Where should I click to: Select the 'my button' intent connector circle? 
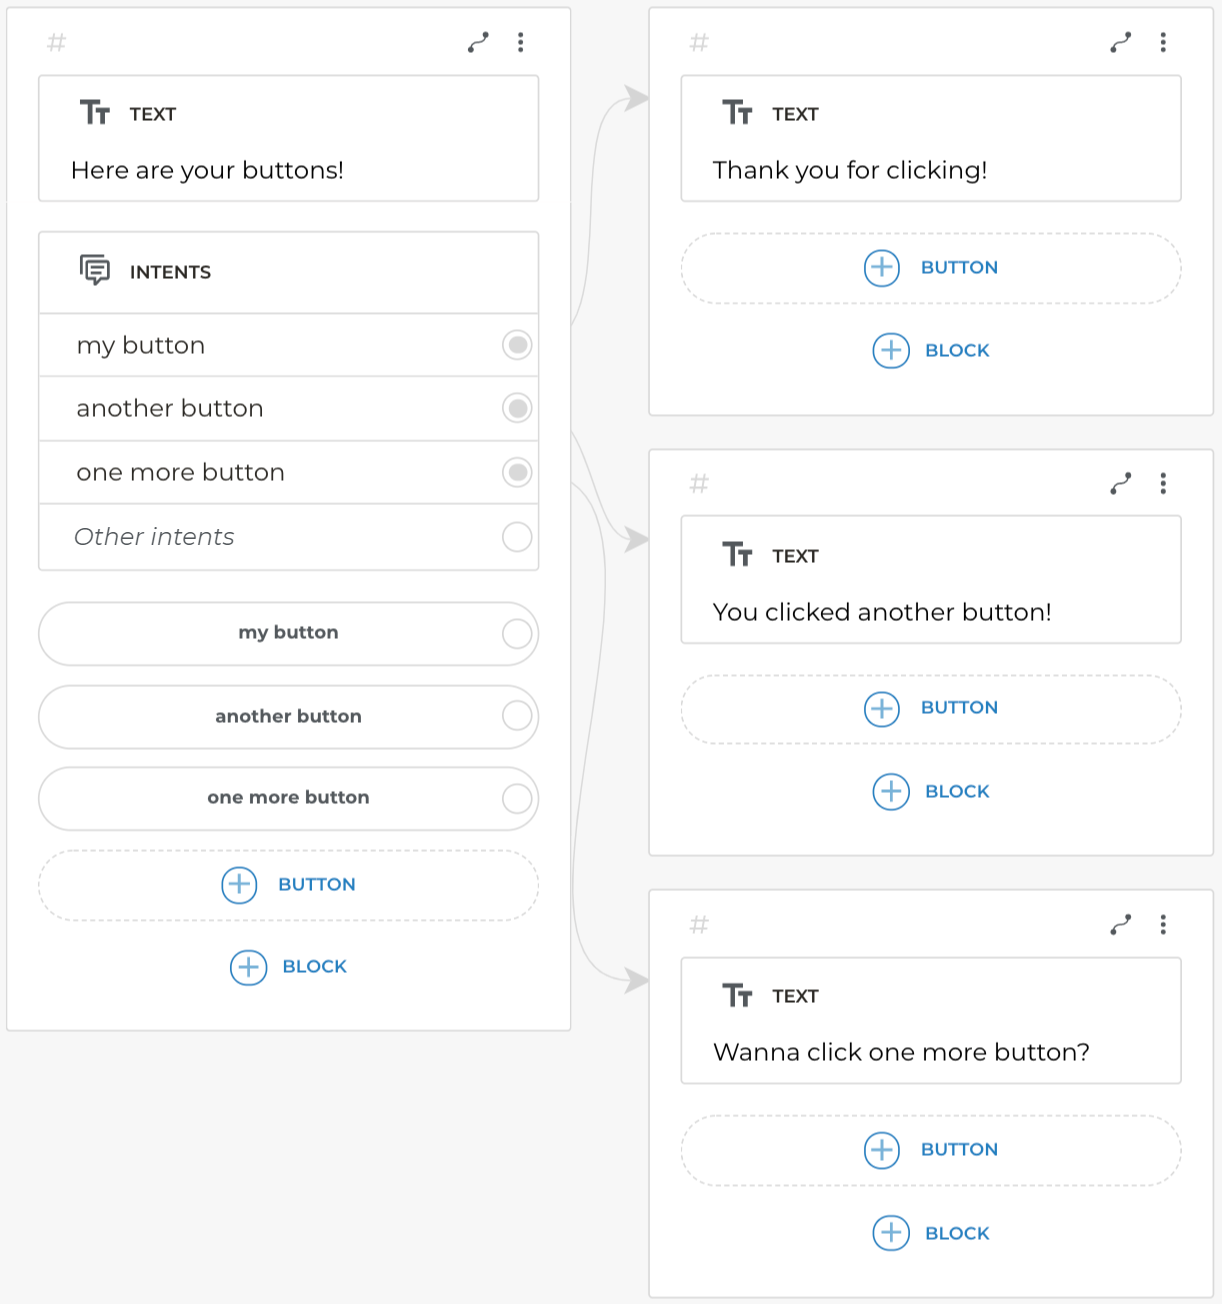point(517,345)
